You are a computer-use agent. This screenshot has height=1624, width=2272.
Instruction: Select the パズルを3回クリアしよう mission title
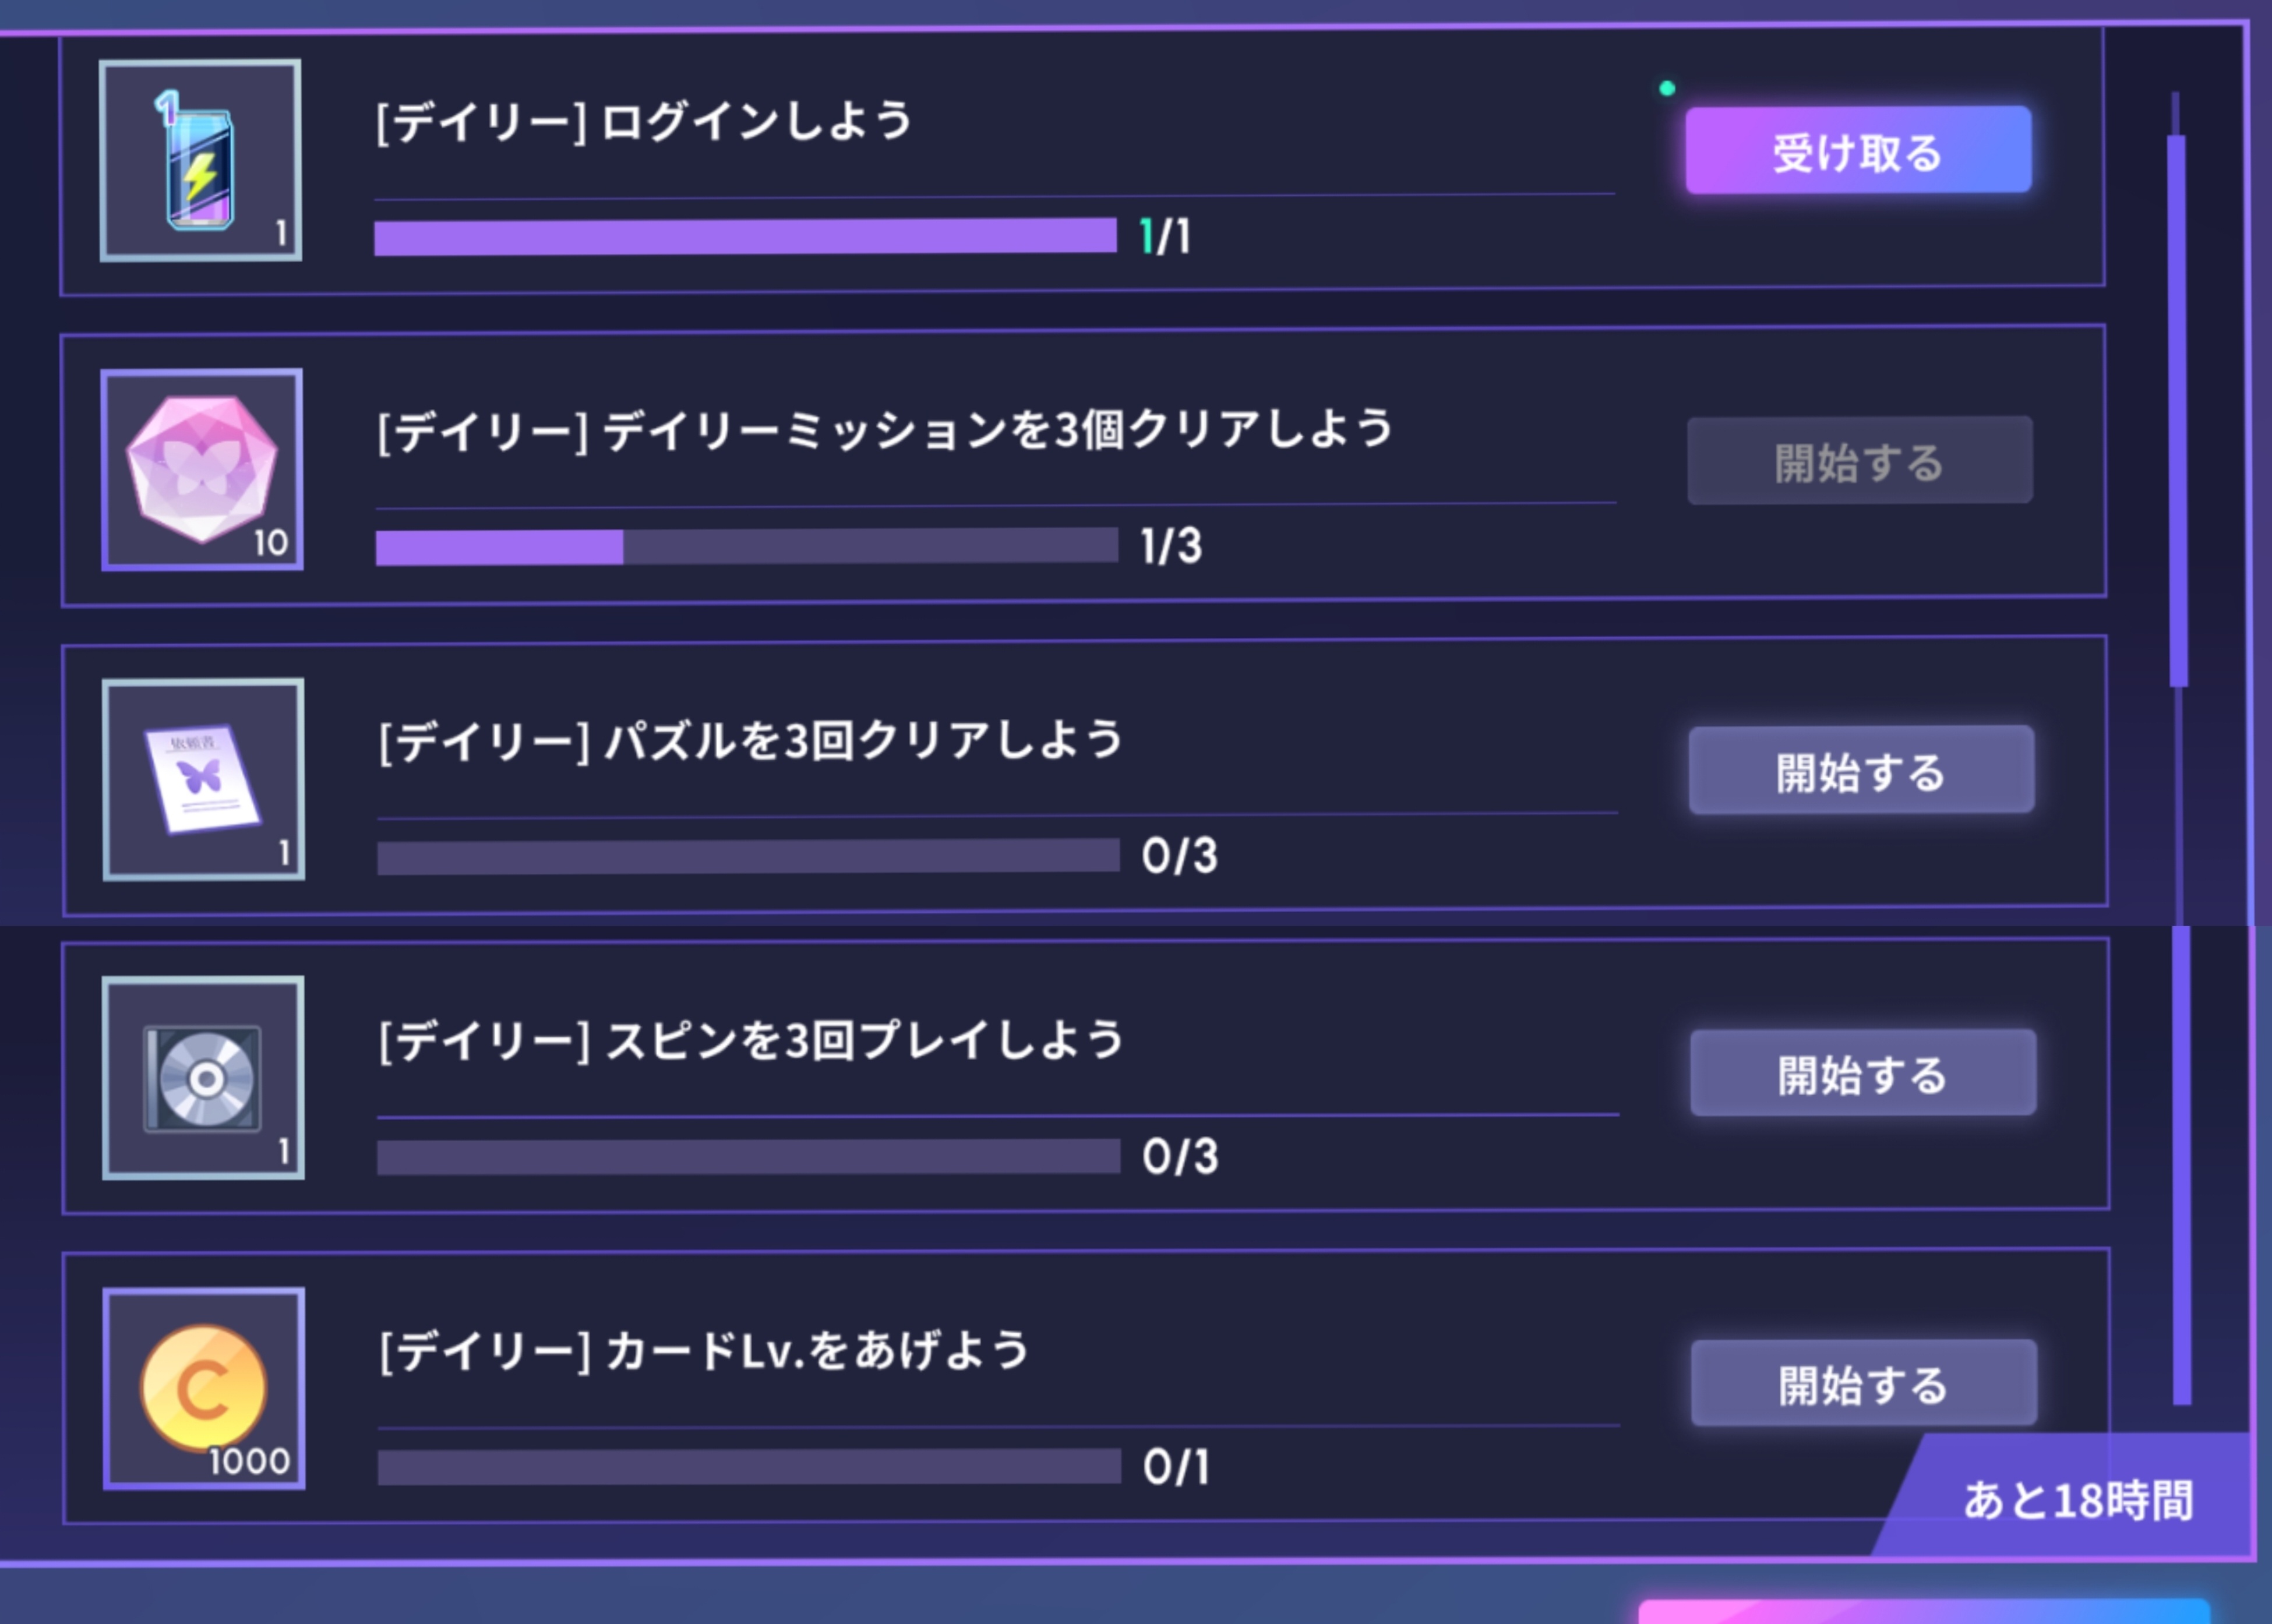(x=864, y=741)
